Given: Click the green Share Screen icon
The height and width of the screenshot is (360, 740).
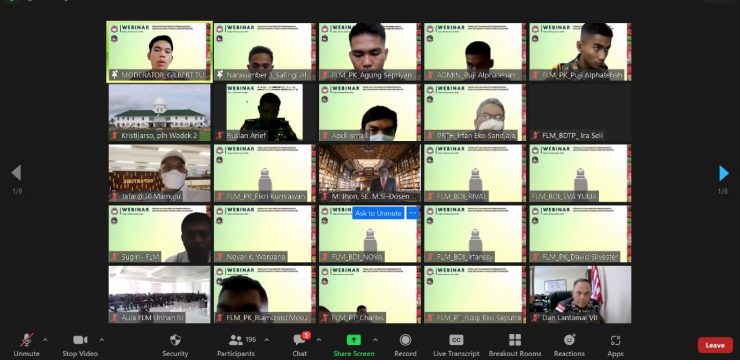Looking at the screenshot, I should point(353,340).
